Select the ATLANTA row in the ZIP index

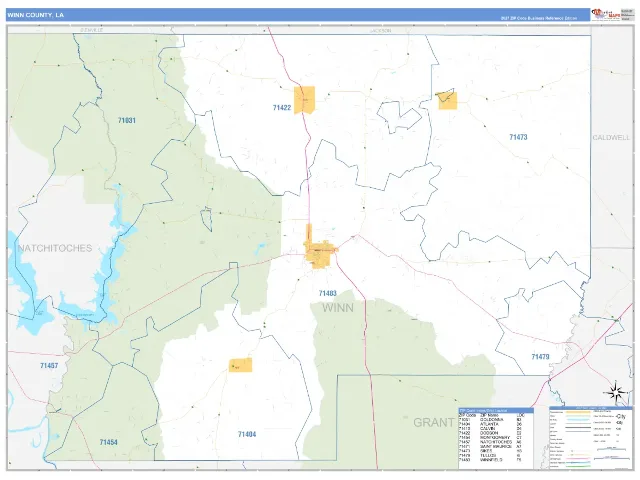(x=492, y=424)
